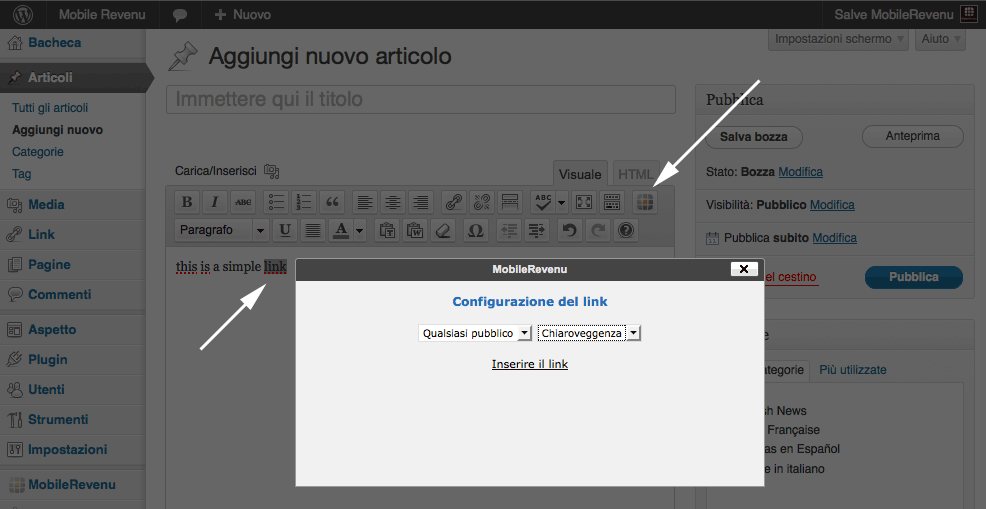986x509 pixels.
Task: Click Modifica next to Visibilità: Pubblico
Action: click(832, 205)
